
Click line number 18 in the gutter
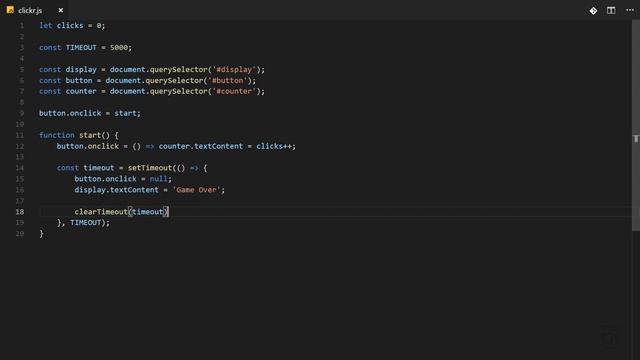coord(20,212)
